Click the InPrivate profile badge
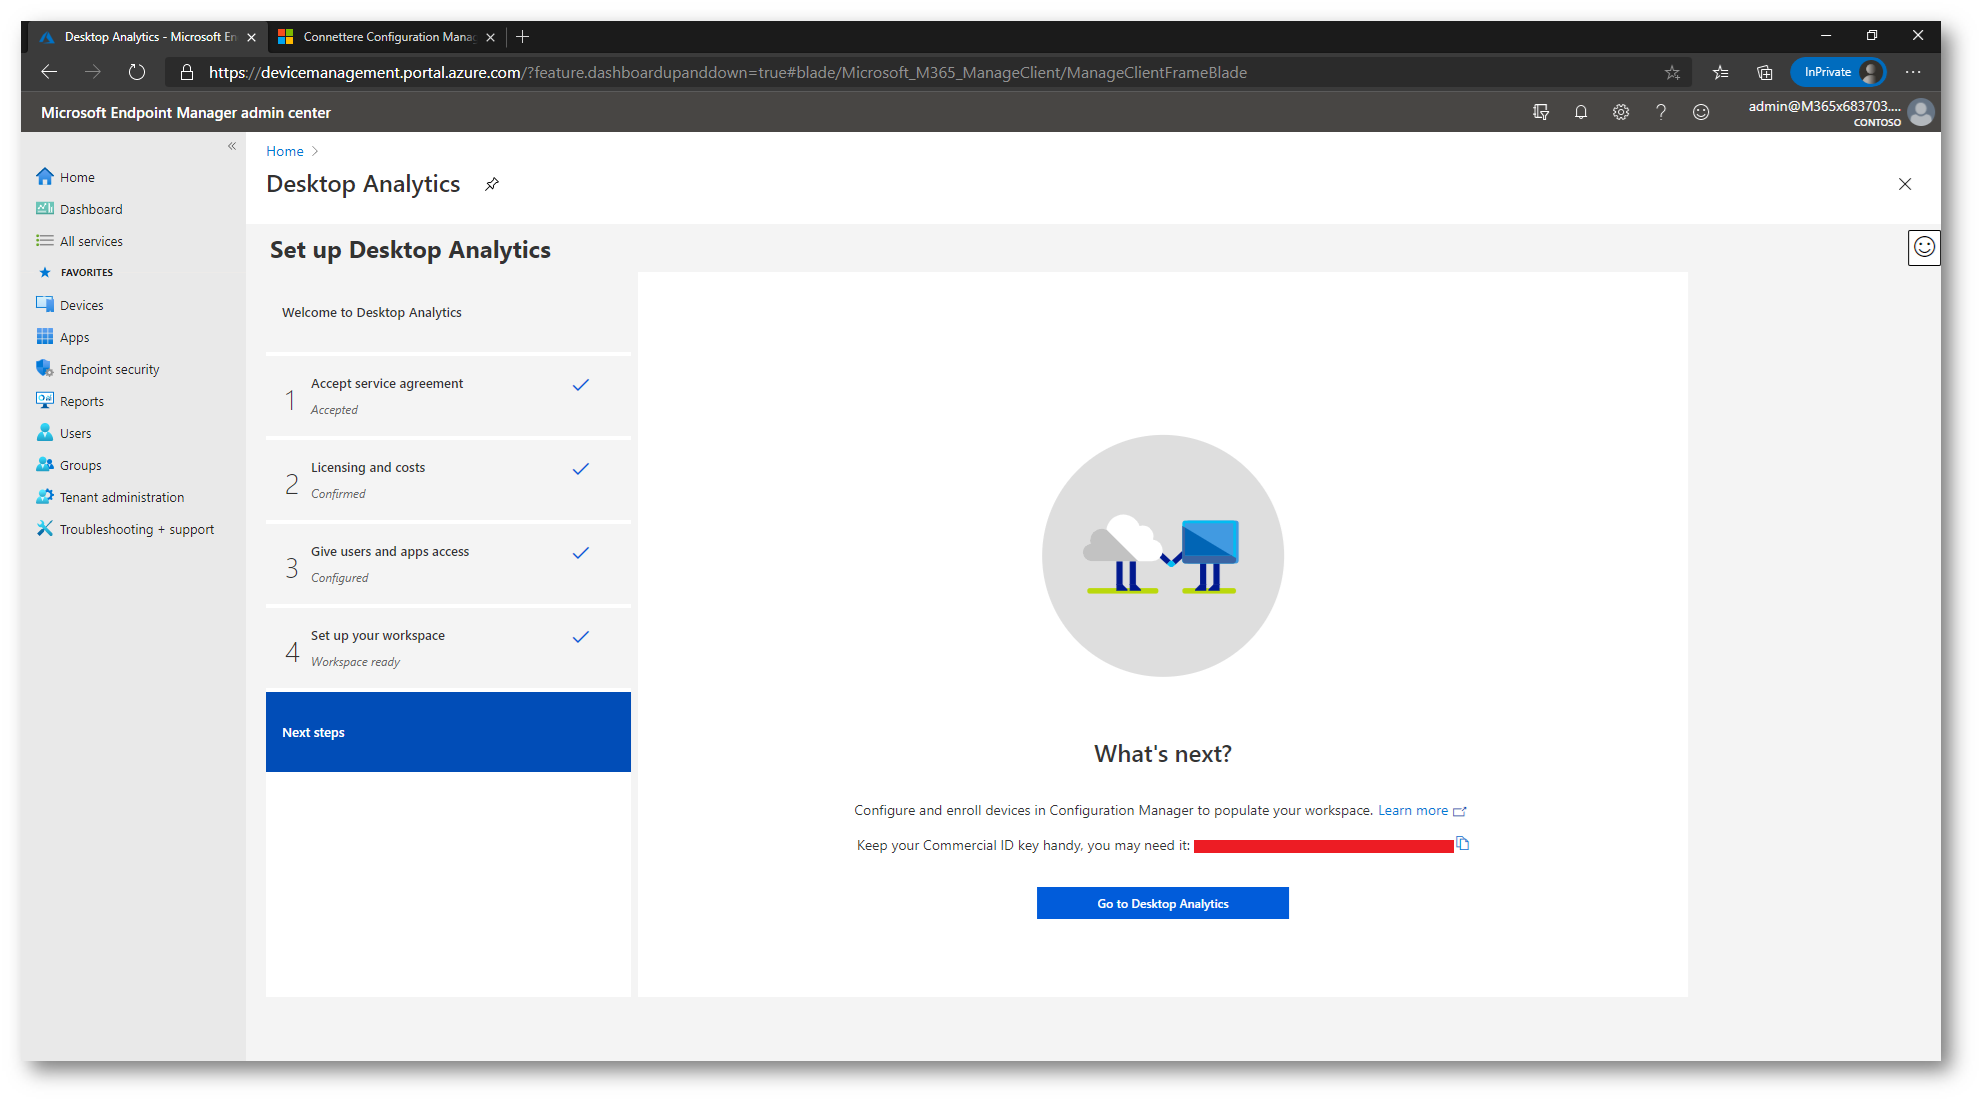 [1840, 72]
